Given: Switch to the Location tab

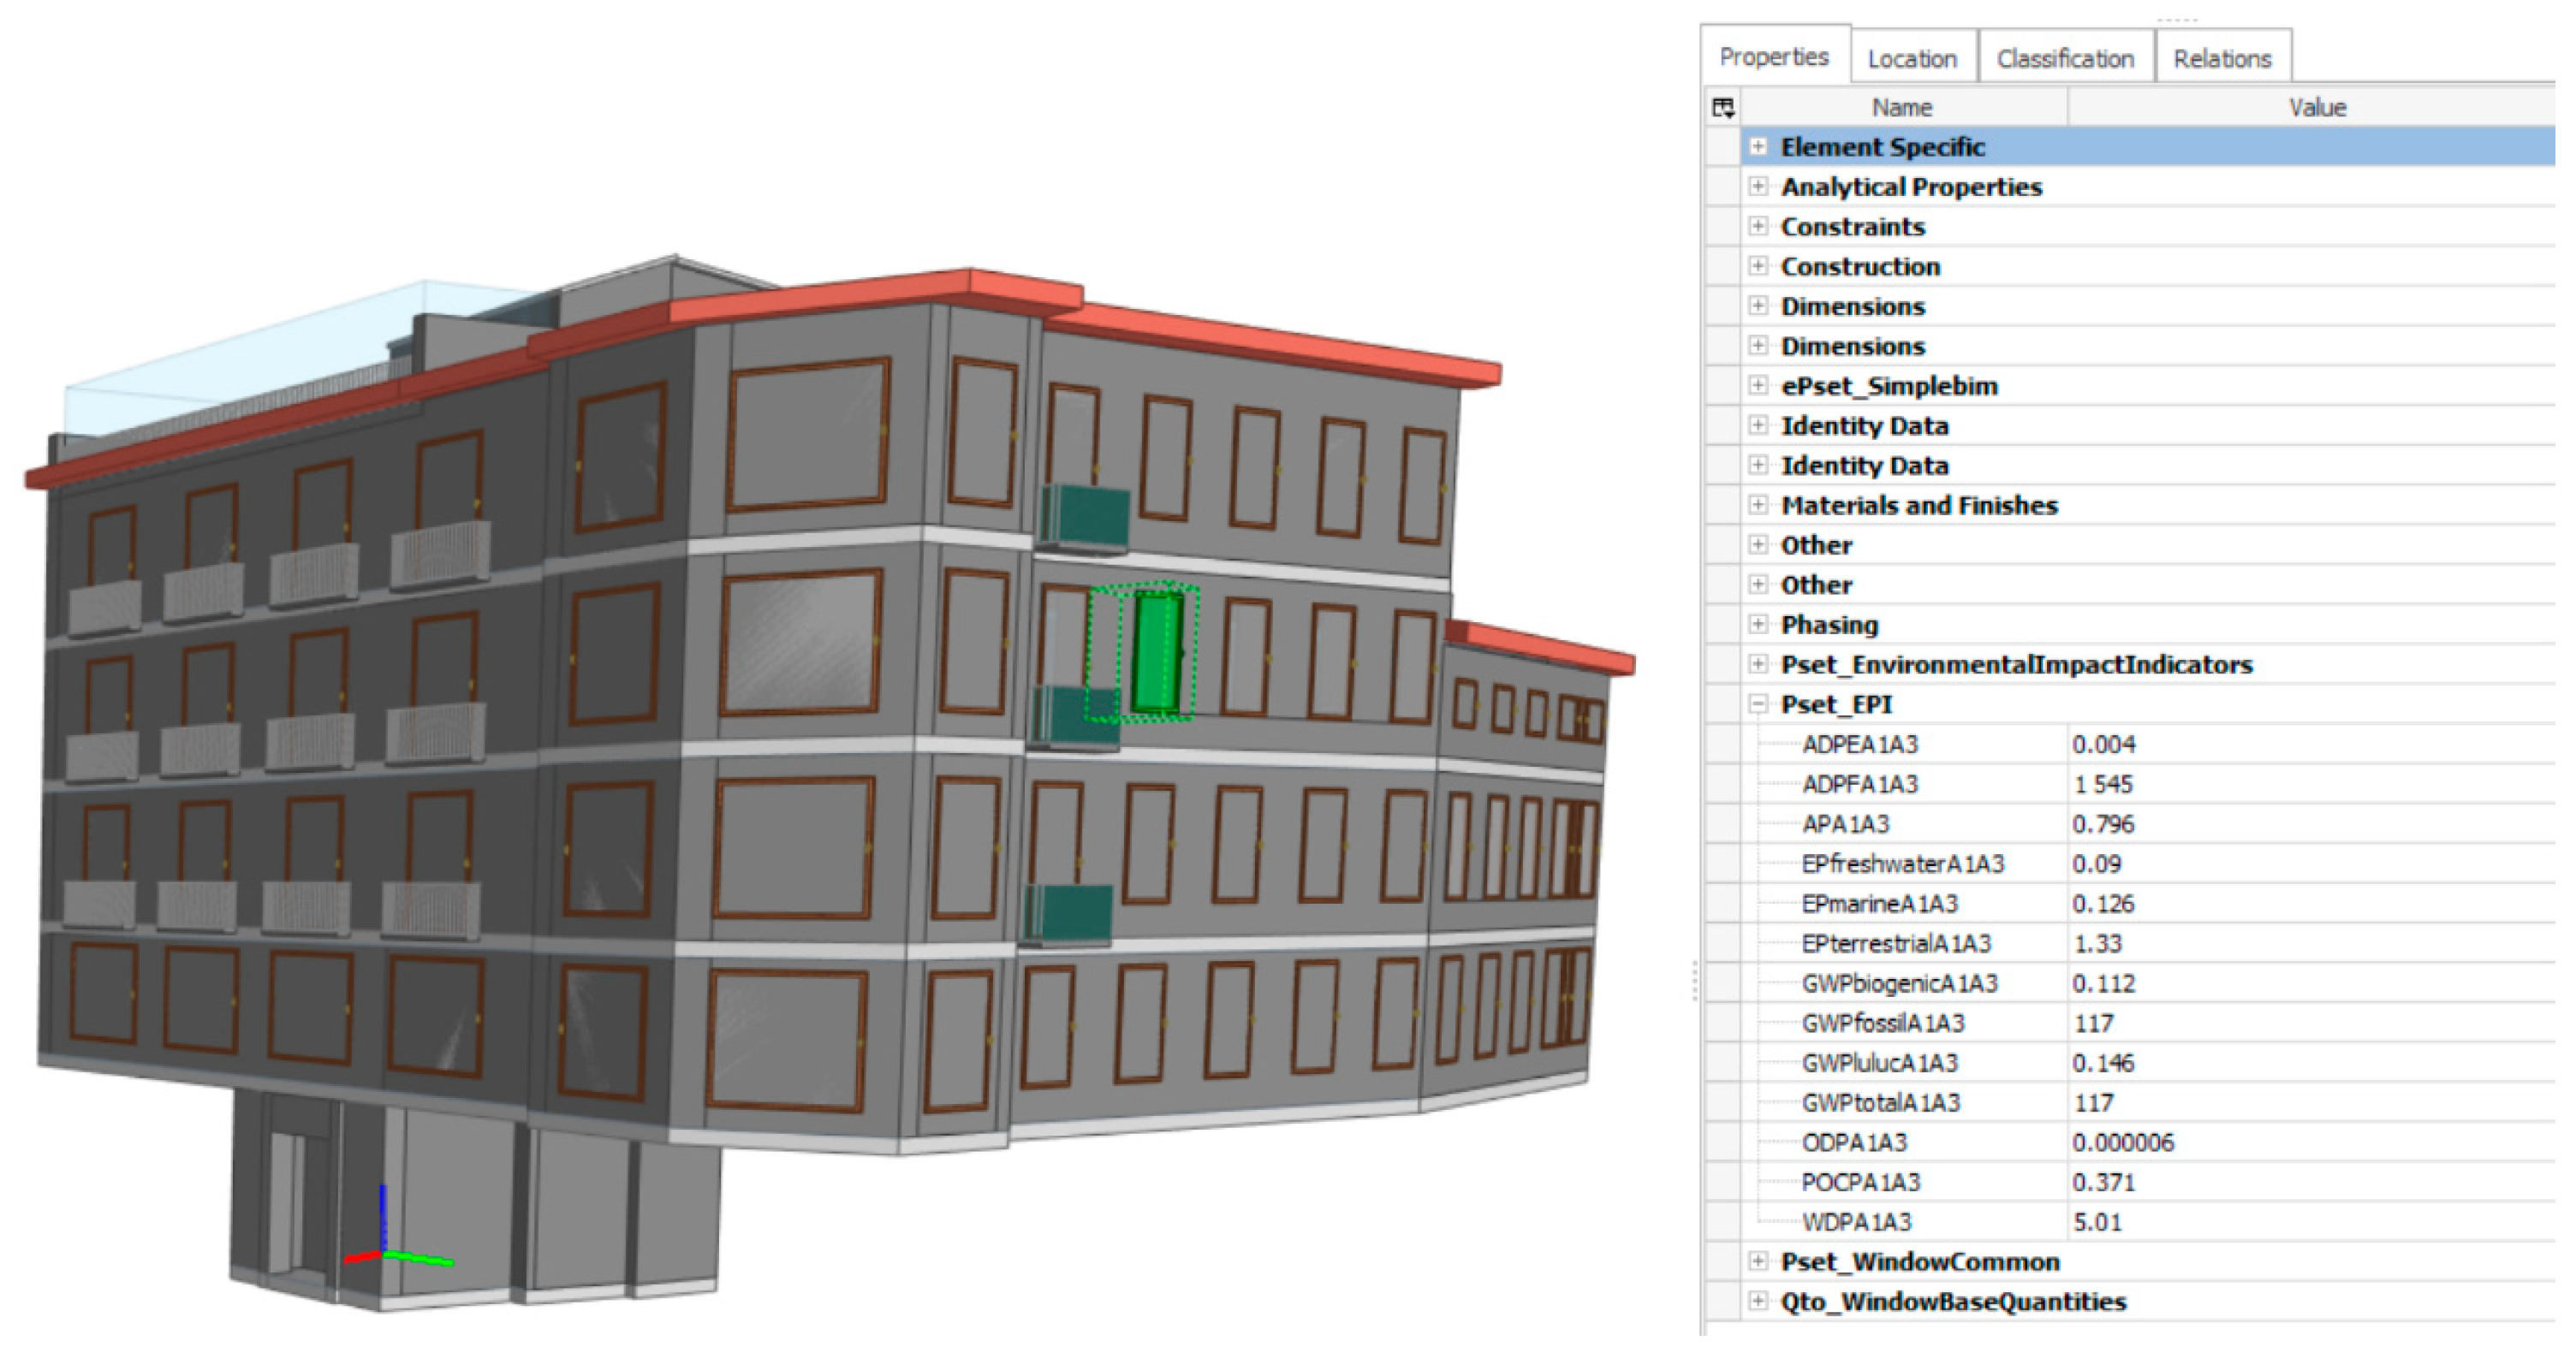Looking at the screenshot, I should click(1912, 59).
